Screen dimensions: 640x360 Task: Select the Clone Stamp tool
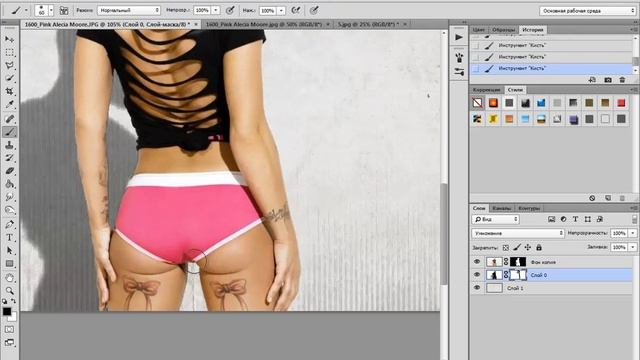point(9,145)
